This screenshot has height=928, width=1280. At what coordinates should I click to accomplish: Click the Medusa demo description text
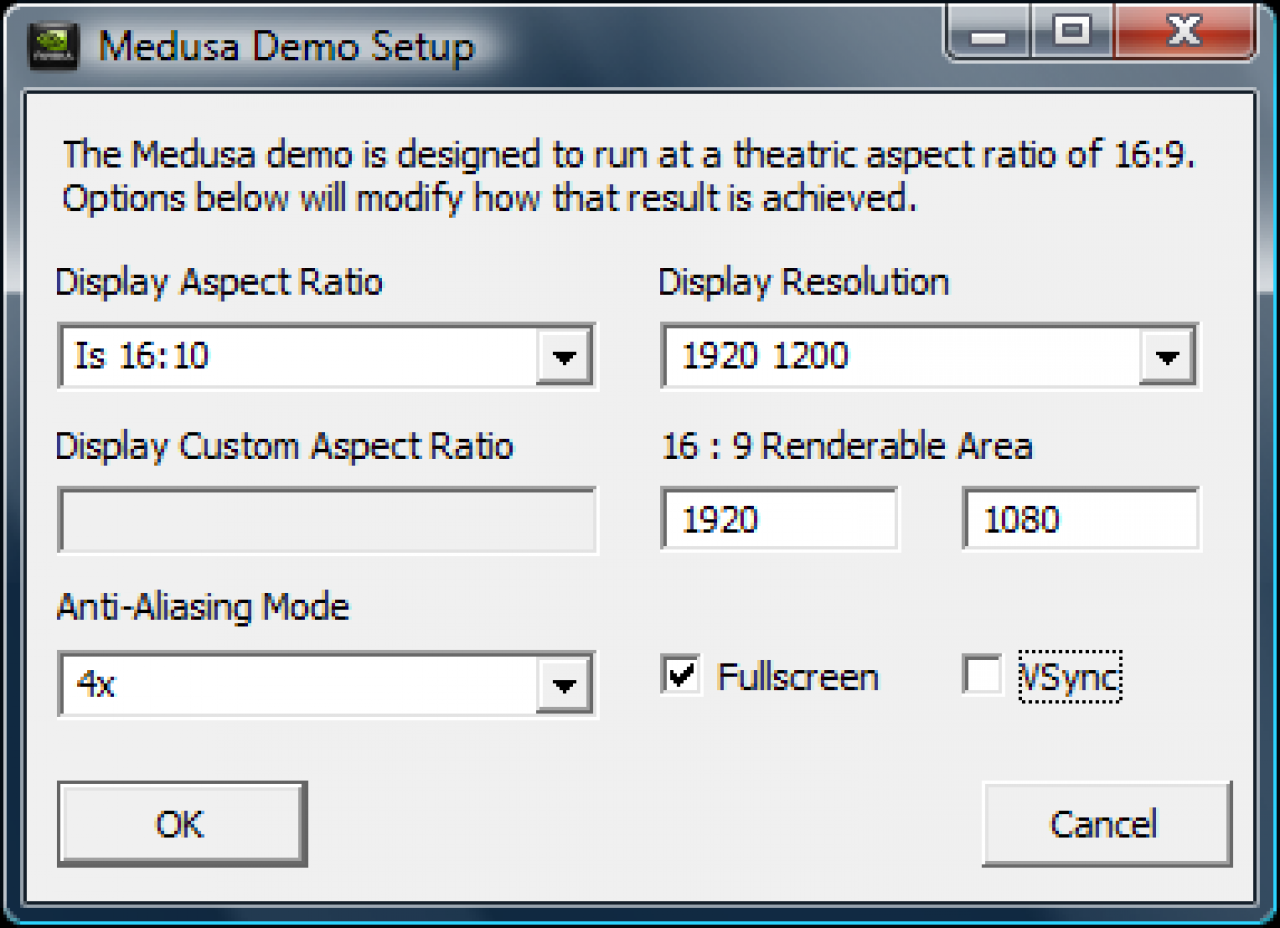tap(630, 177)
